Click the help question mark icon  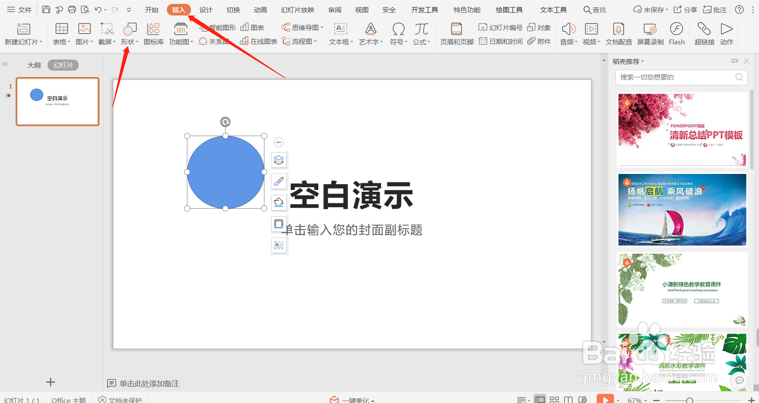point(739,10)
